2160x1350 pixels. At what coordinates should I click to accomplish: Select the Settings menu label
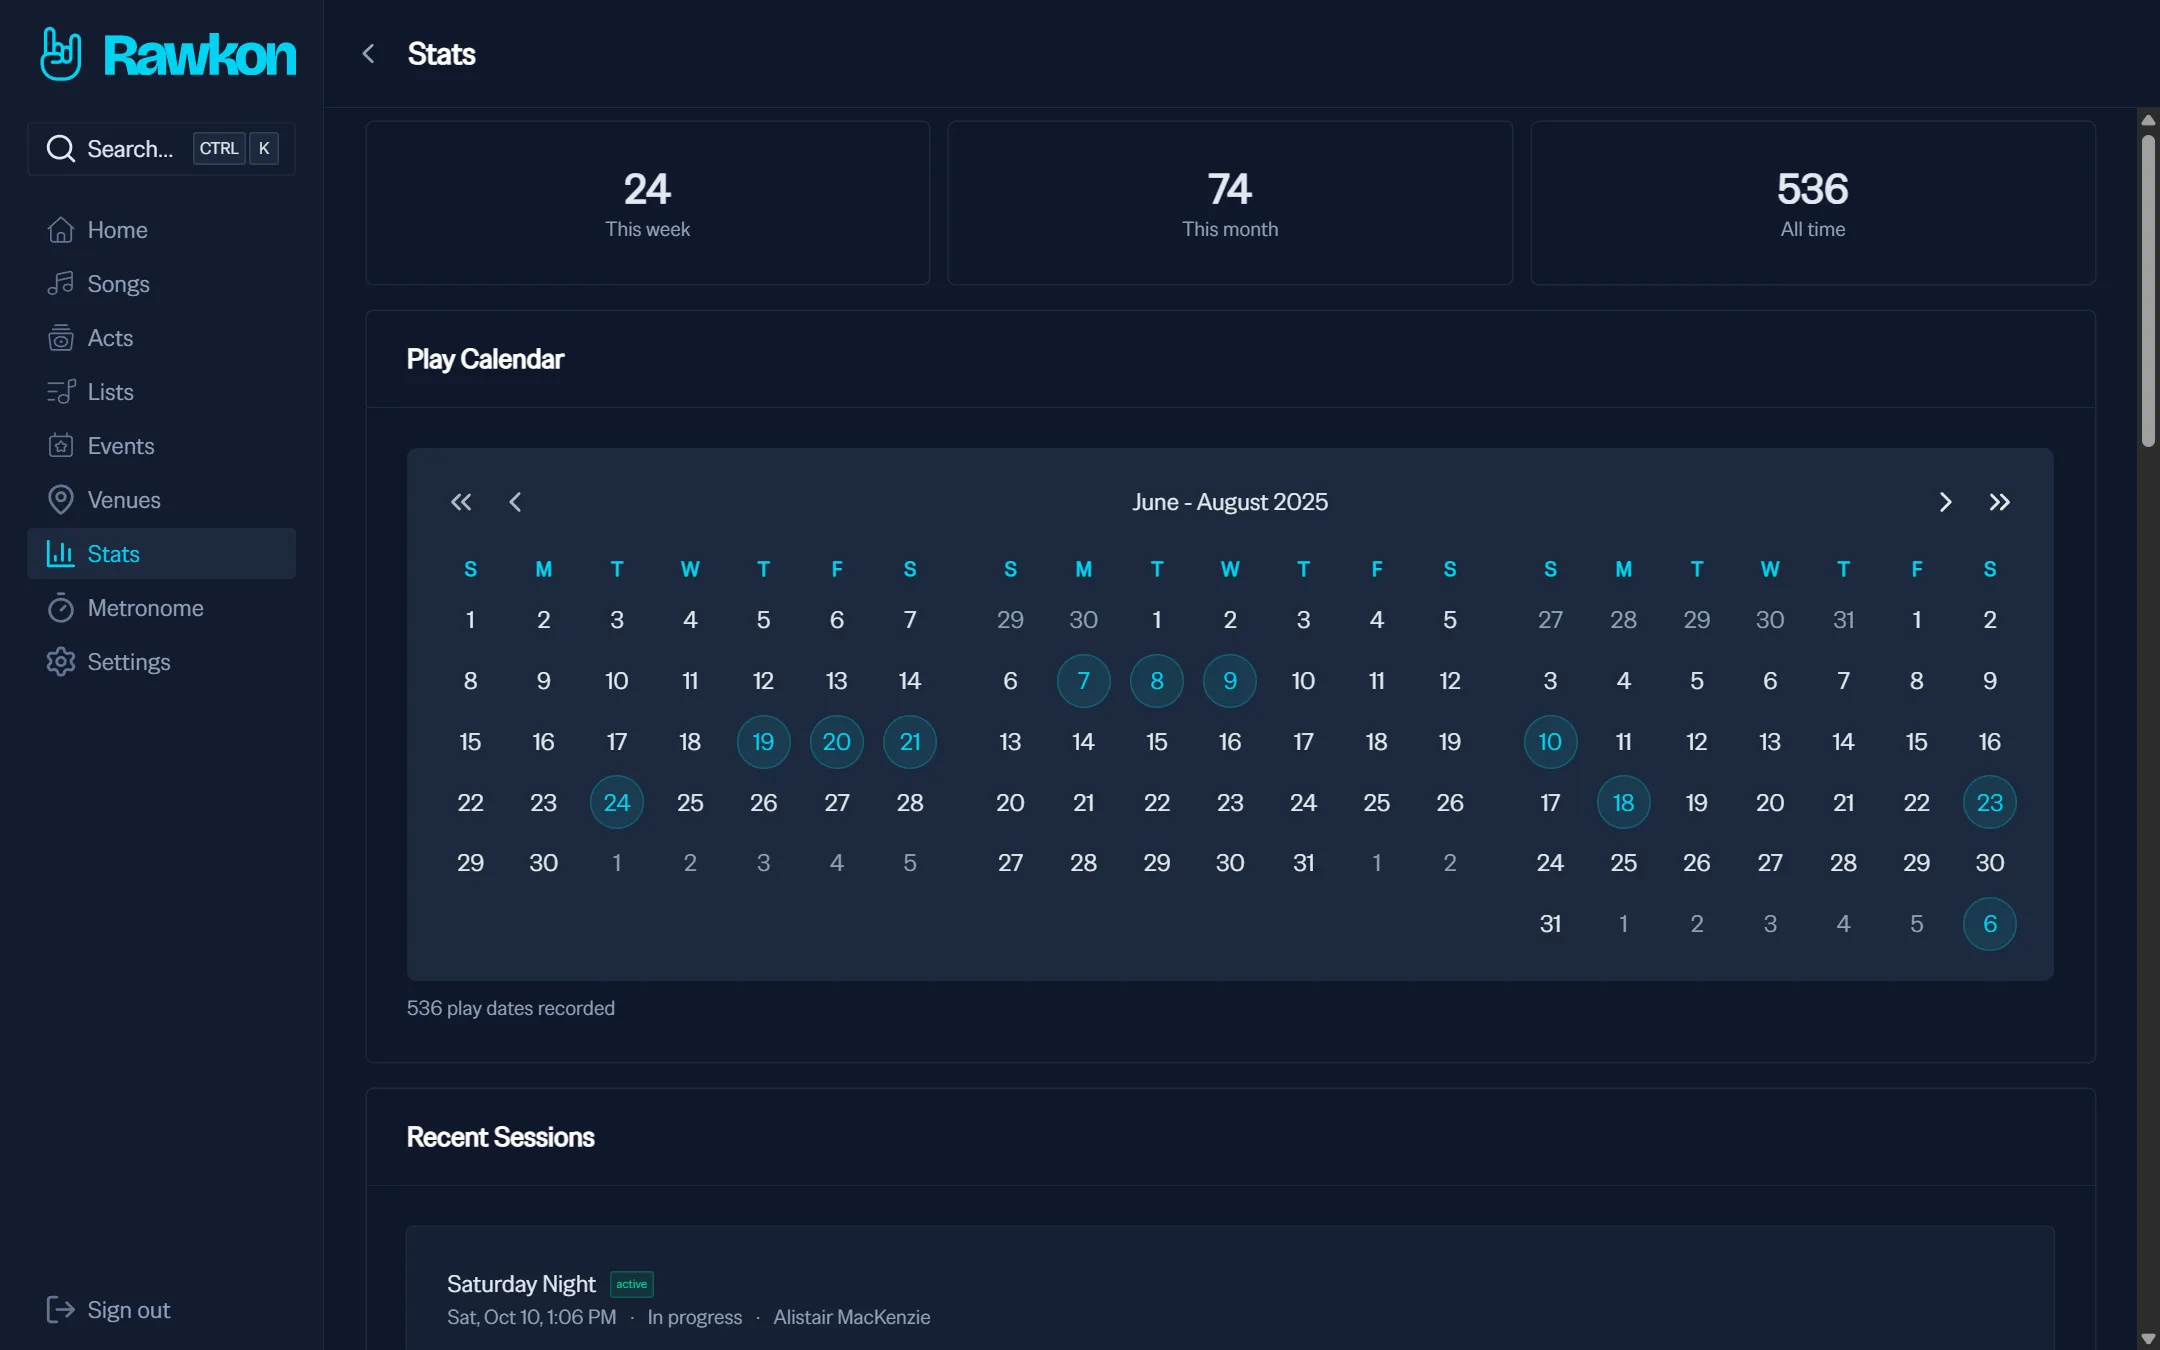pos(129,662)
